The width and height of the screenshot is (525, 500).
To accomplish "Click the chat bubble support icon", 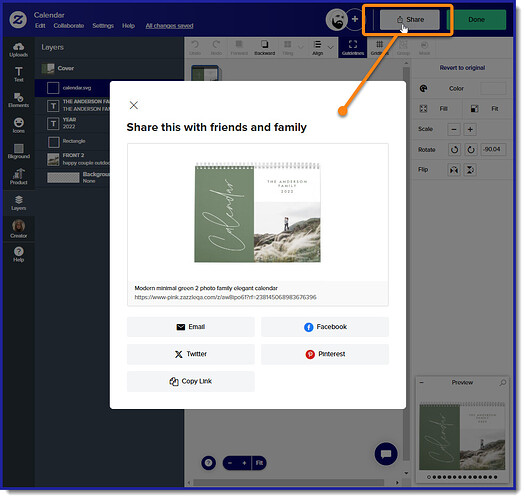I will (386, 454).
